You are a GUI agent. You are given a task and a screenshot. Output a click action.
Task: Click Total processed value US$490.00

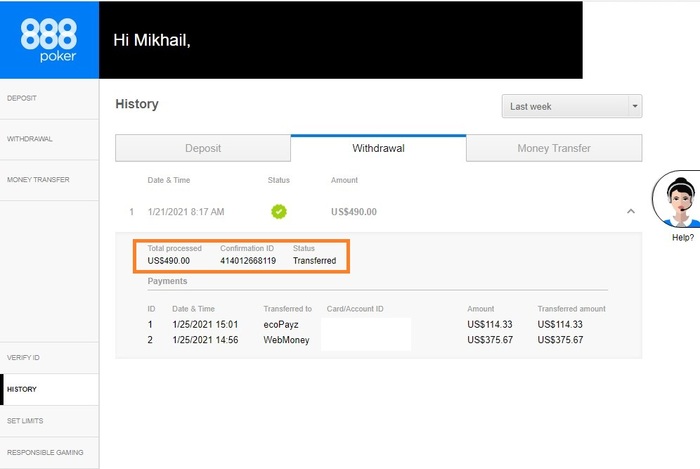(168, 261)
